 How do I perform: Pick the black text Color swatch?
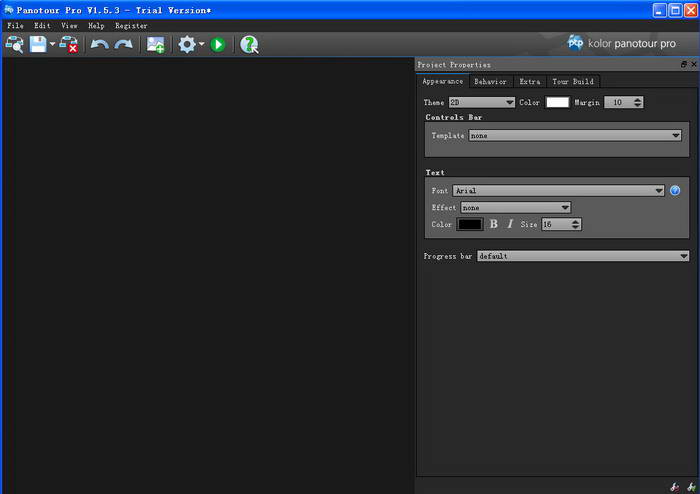470,224
